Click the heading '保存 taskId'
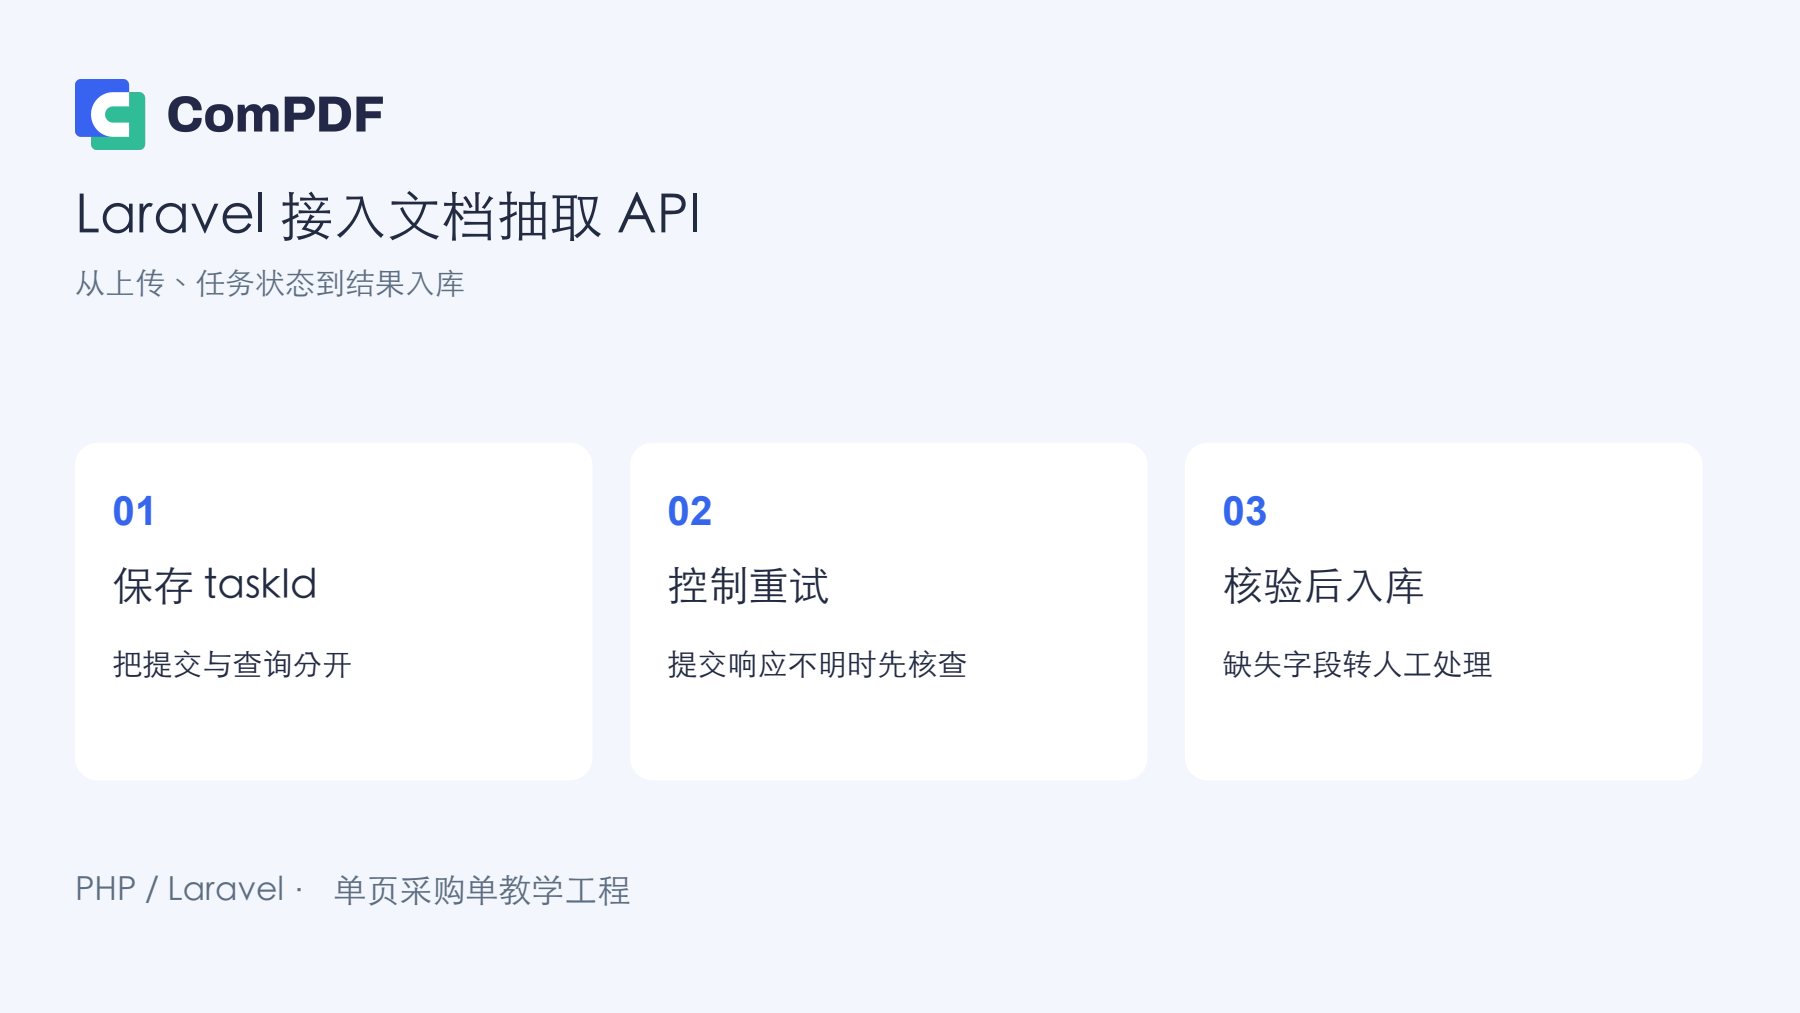1800x1013 pixels. 215,585
